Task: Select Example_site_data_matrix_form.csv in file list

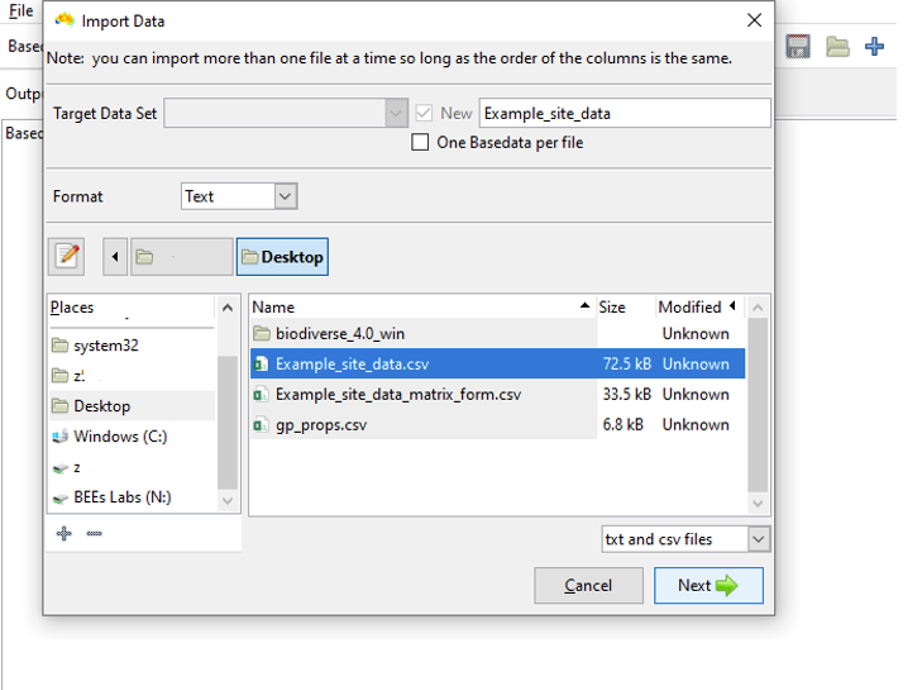Action: pos(398,395)
